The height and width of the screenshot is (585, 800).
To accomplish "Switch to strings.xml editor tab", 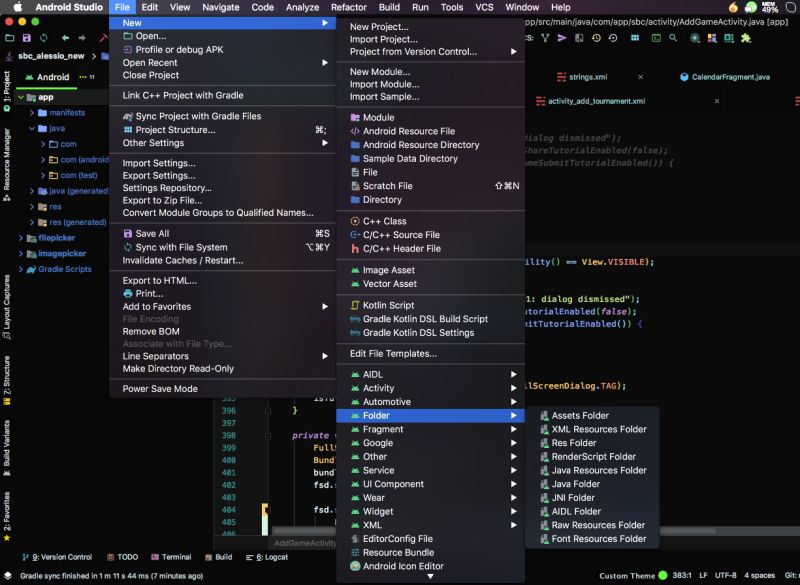I will pyautogui.click(x=588, y=77).
